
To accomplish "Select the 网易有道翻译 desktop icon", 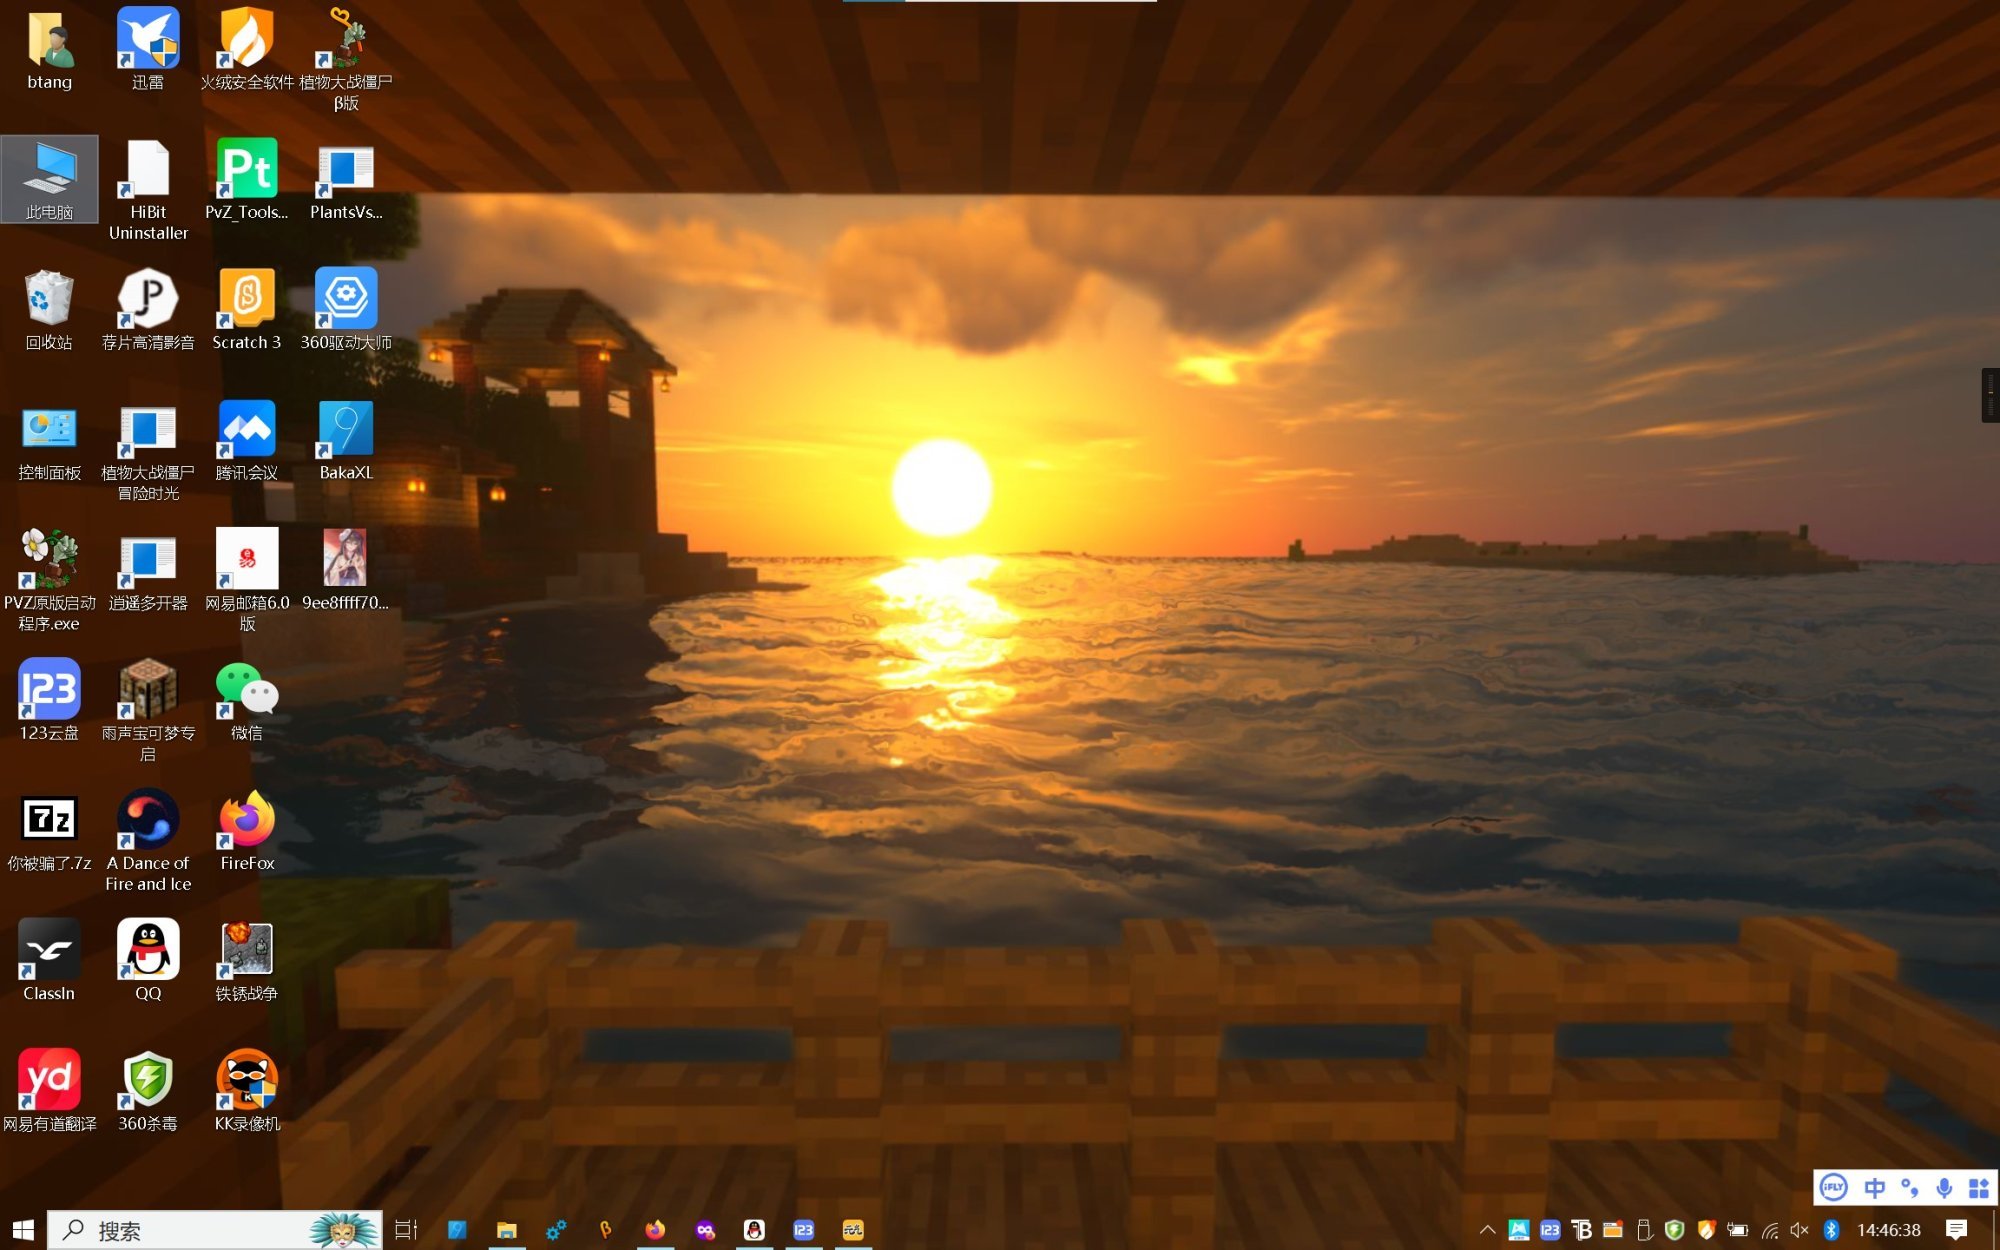I will point(49,1091).
